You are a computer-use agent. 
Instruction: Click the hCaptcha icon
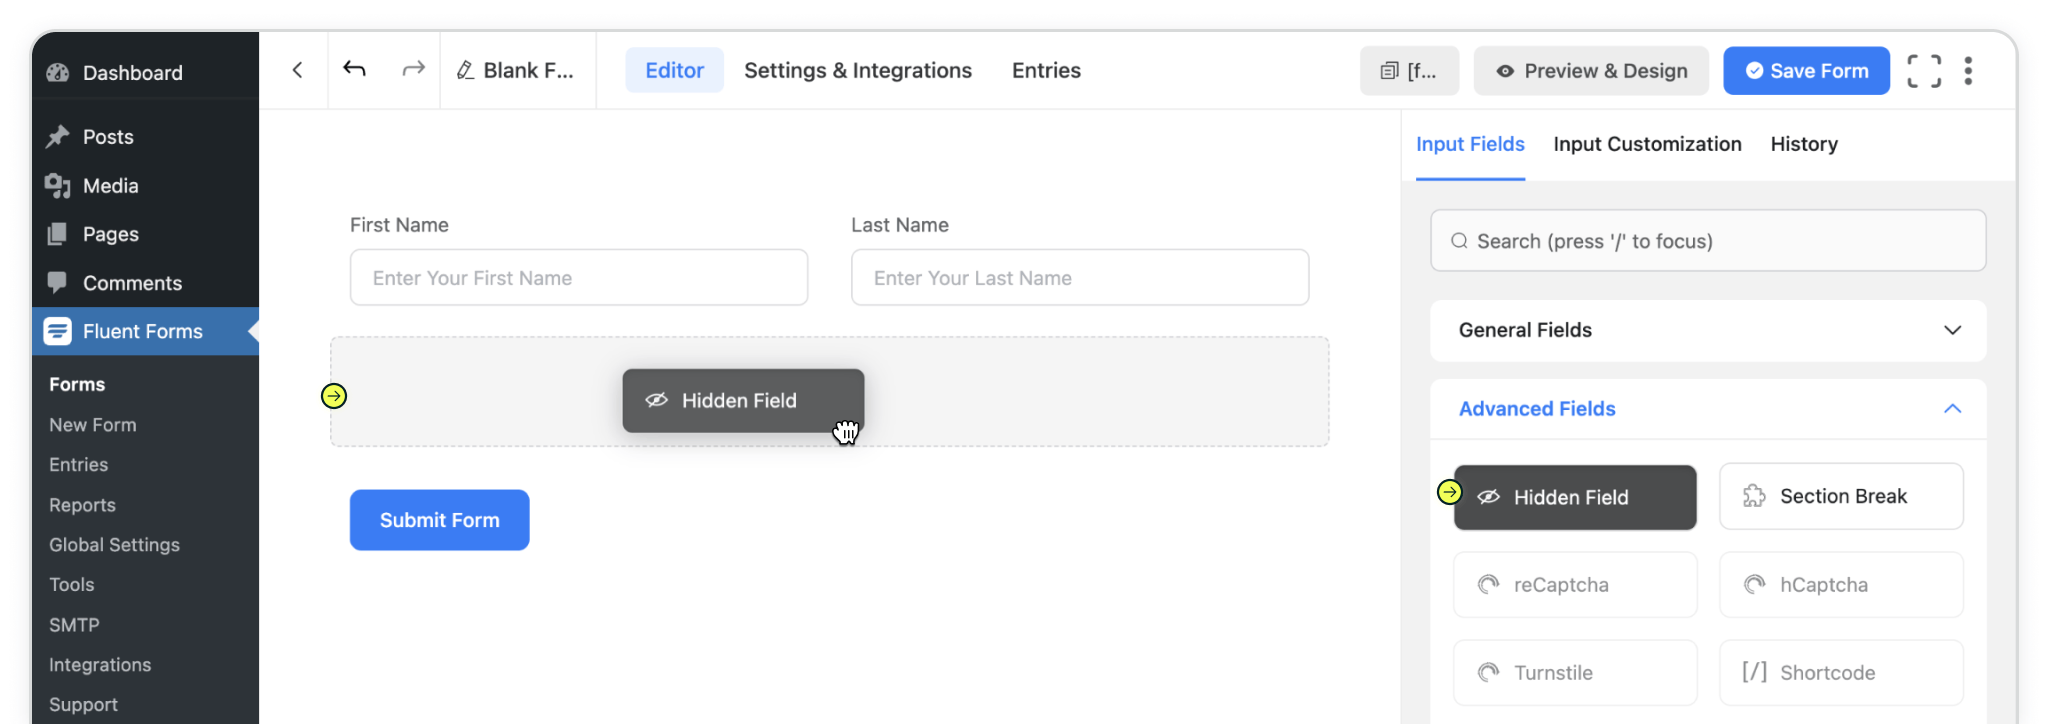coord(1754,584)
